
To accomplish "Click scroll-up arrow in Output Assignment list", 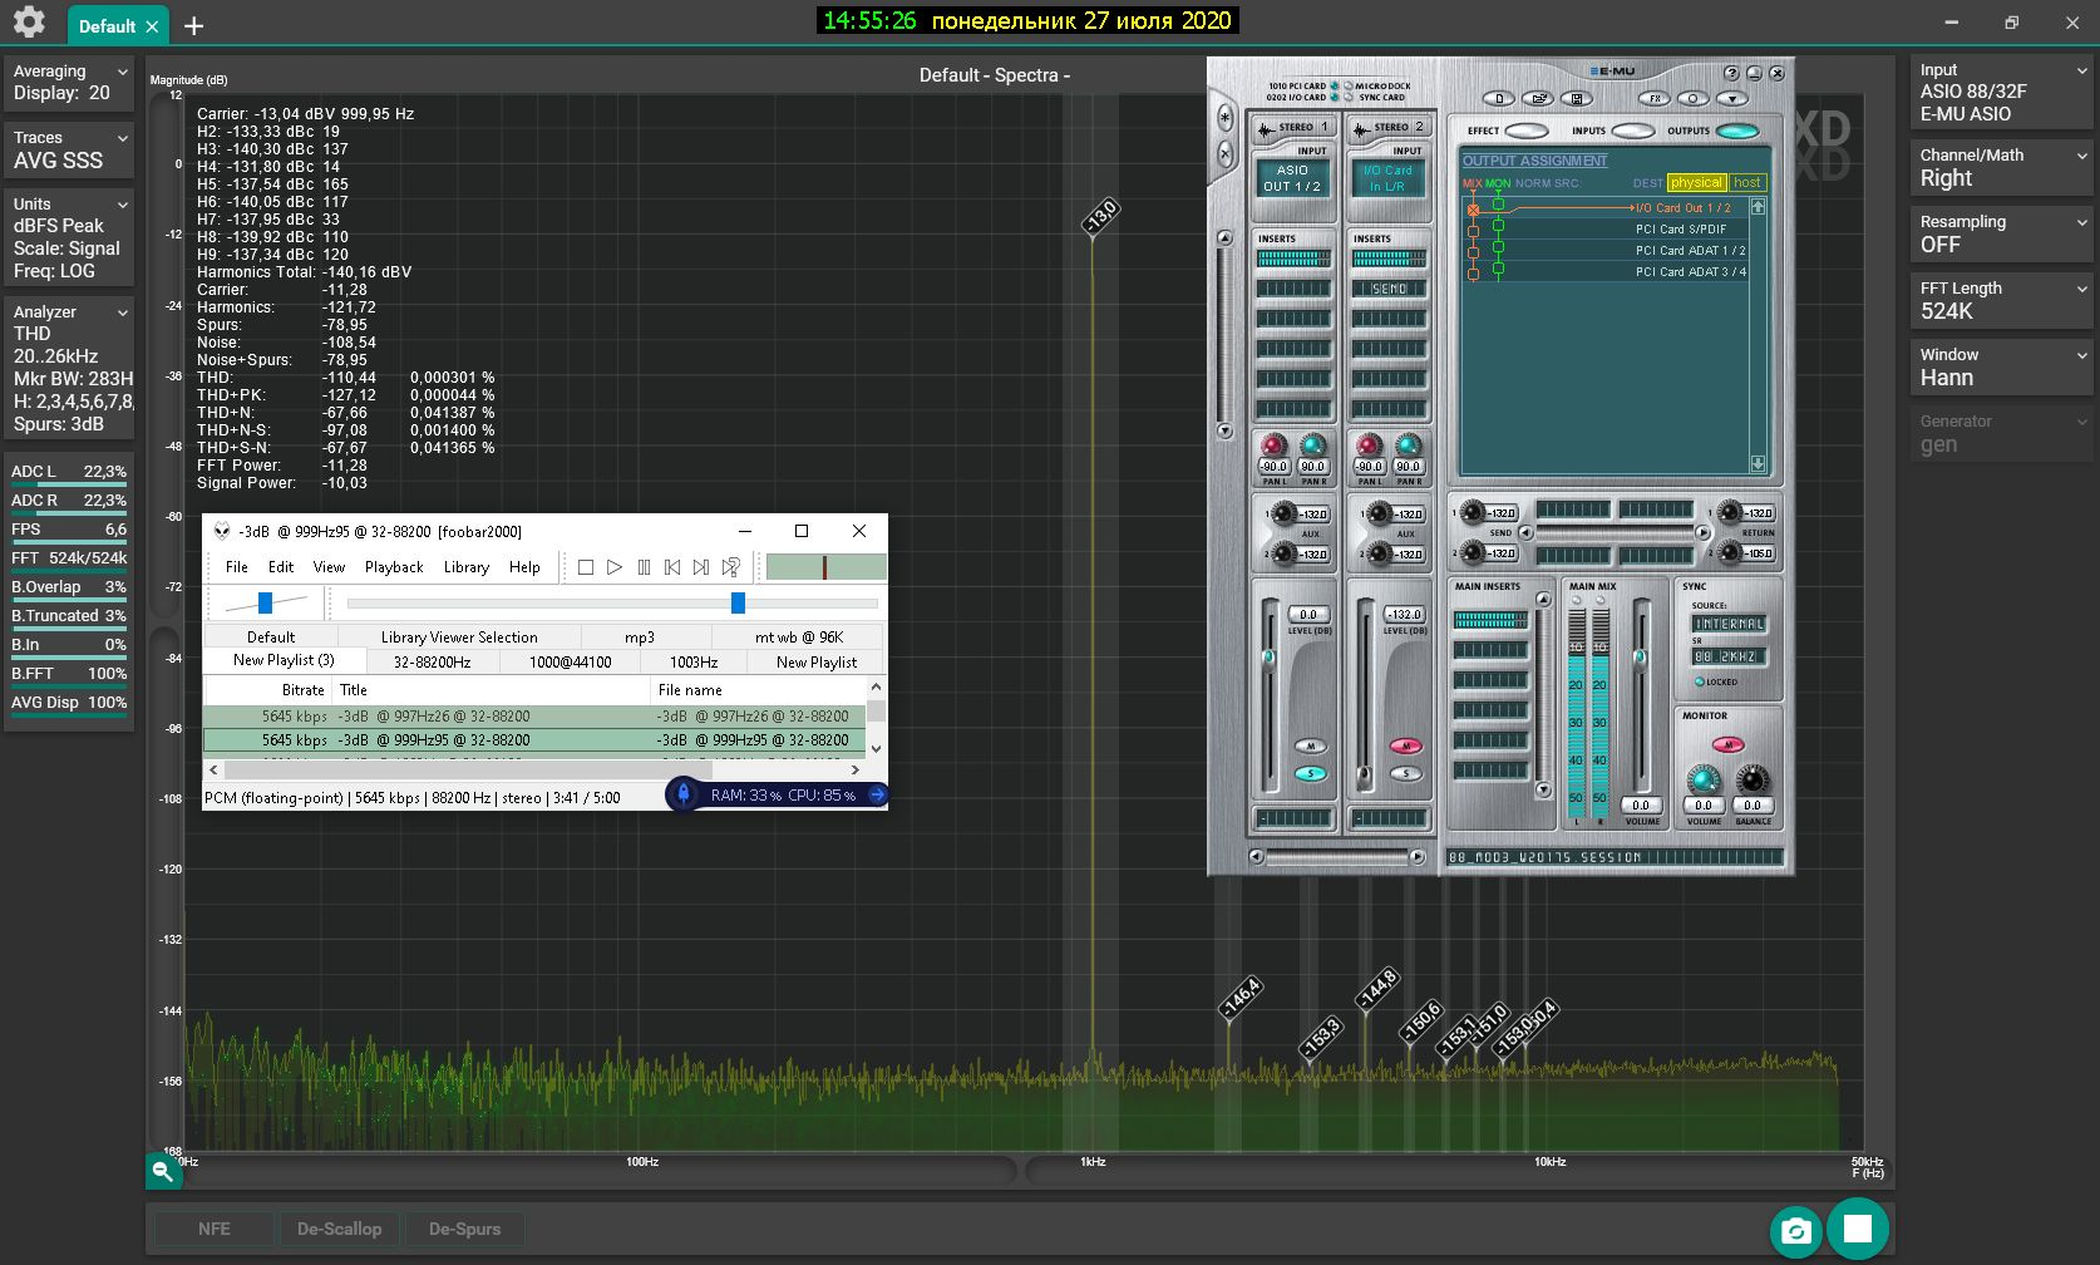I will tap(1758, 206).
